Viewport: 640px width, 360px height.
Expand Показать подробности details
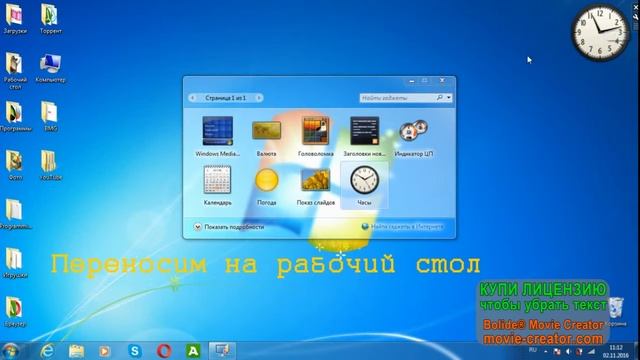tap(229, 227)
